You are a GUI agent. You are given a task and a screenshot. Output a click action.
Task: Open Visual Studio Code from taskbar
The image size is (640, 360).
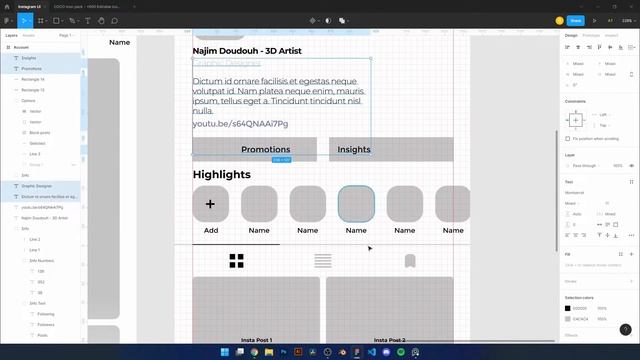tap(371, 352)
